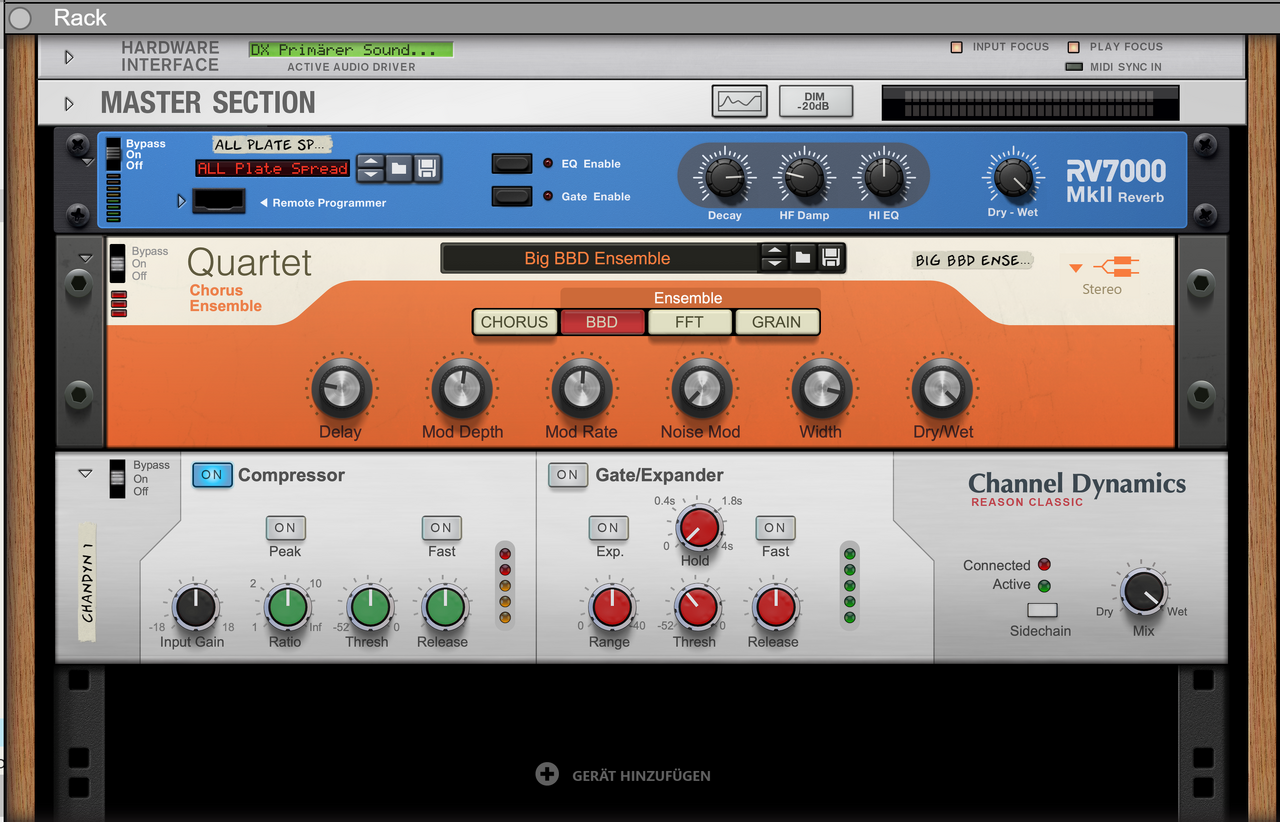Enable the Gate/Expander ON switch
Viewport: 1280px width, 822px height.
coord(567,475)
